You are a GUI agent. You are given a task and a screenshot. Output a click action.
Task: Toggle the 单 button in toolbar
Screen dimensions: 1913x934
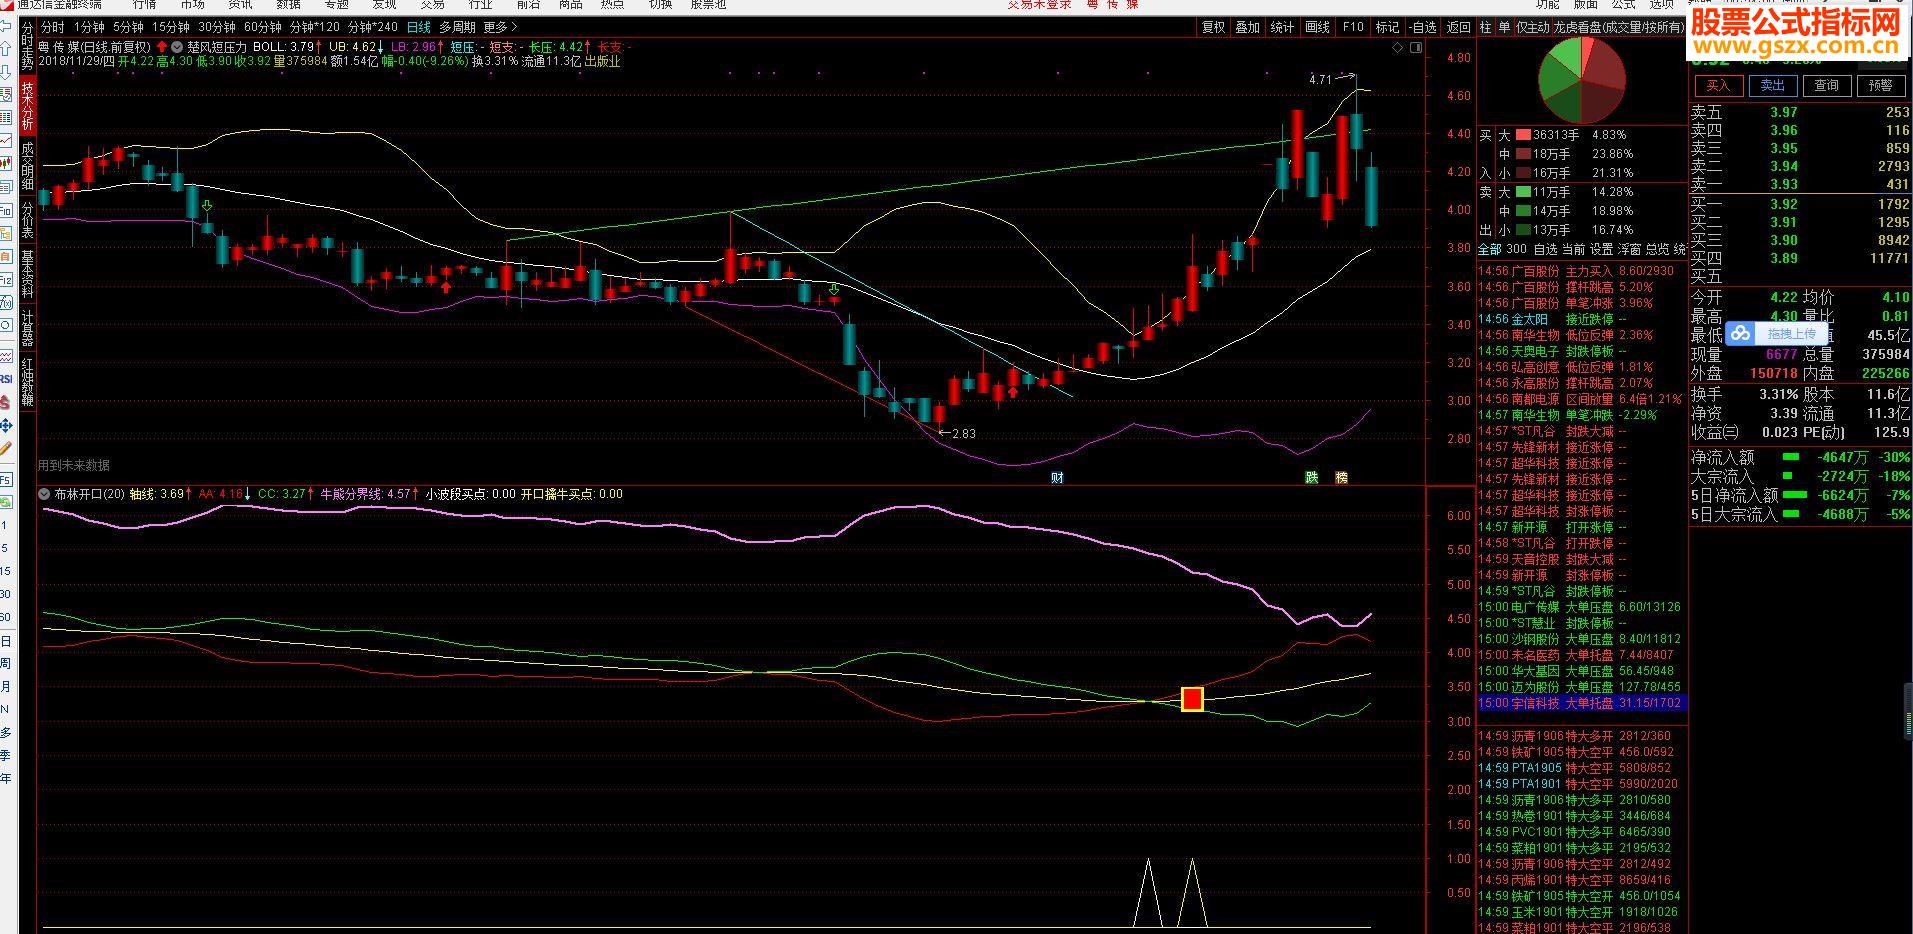click(x=1504, y=27)
